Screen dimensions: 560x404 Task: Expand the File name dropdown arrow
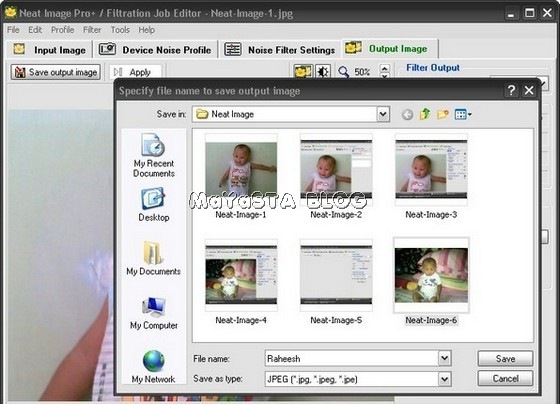click(445, 358)
